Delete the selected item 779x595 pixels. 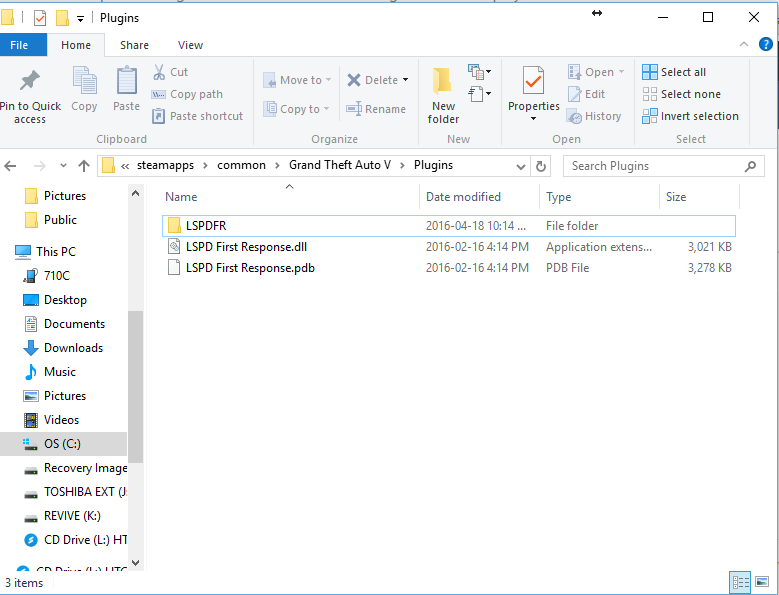(373, 80)
